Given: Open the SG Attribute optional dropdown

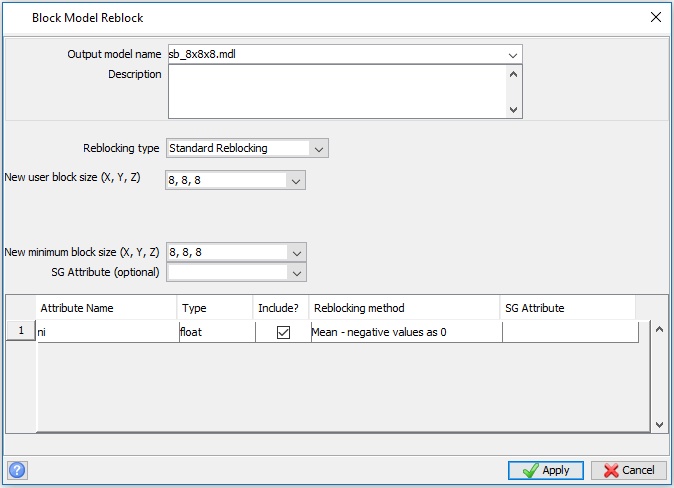Looking at the screenshot, I should [x=297, y=273].
